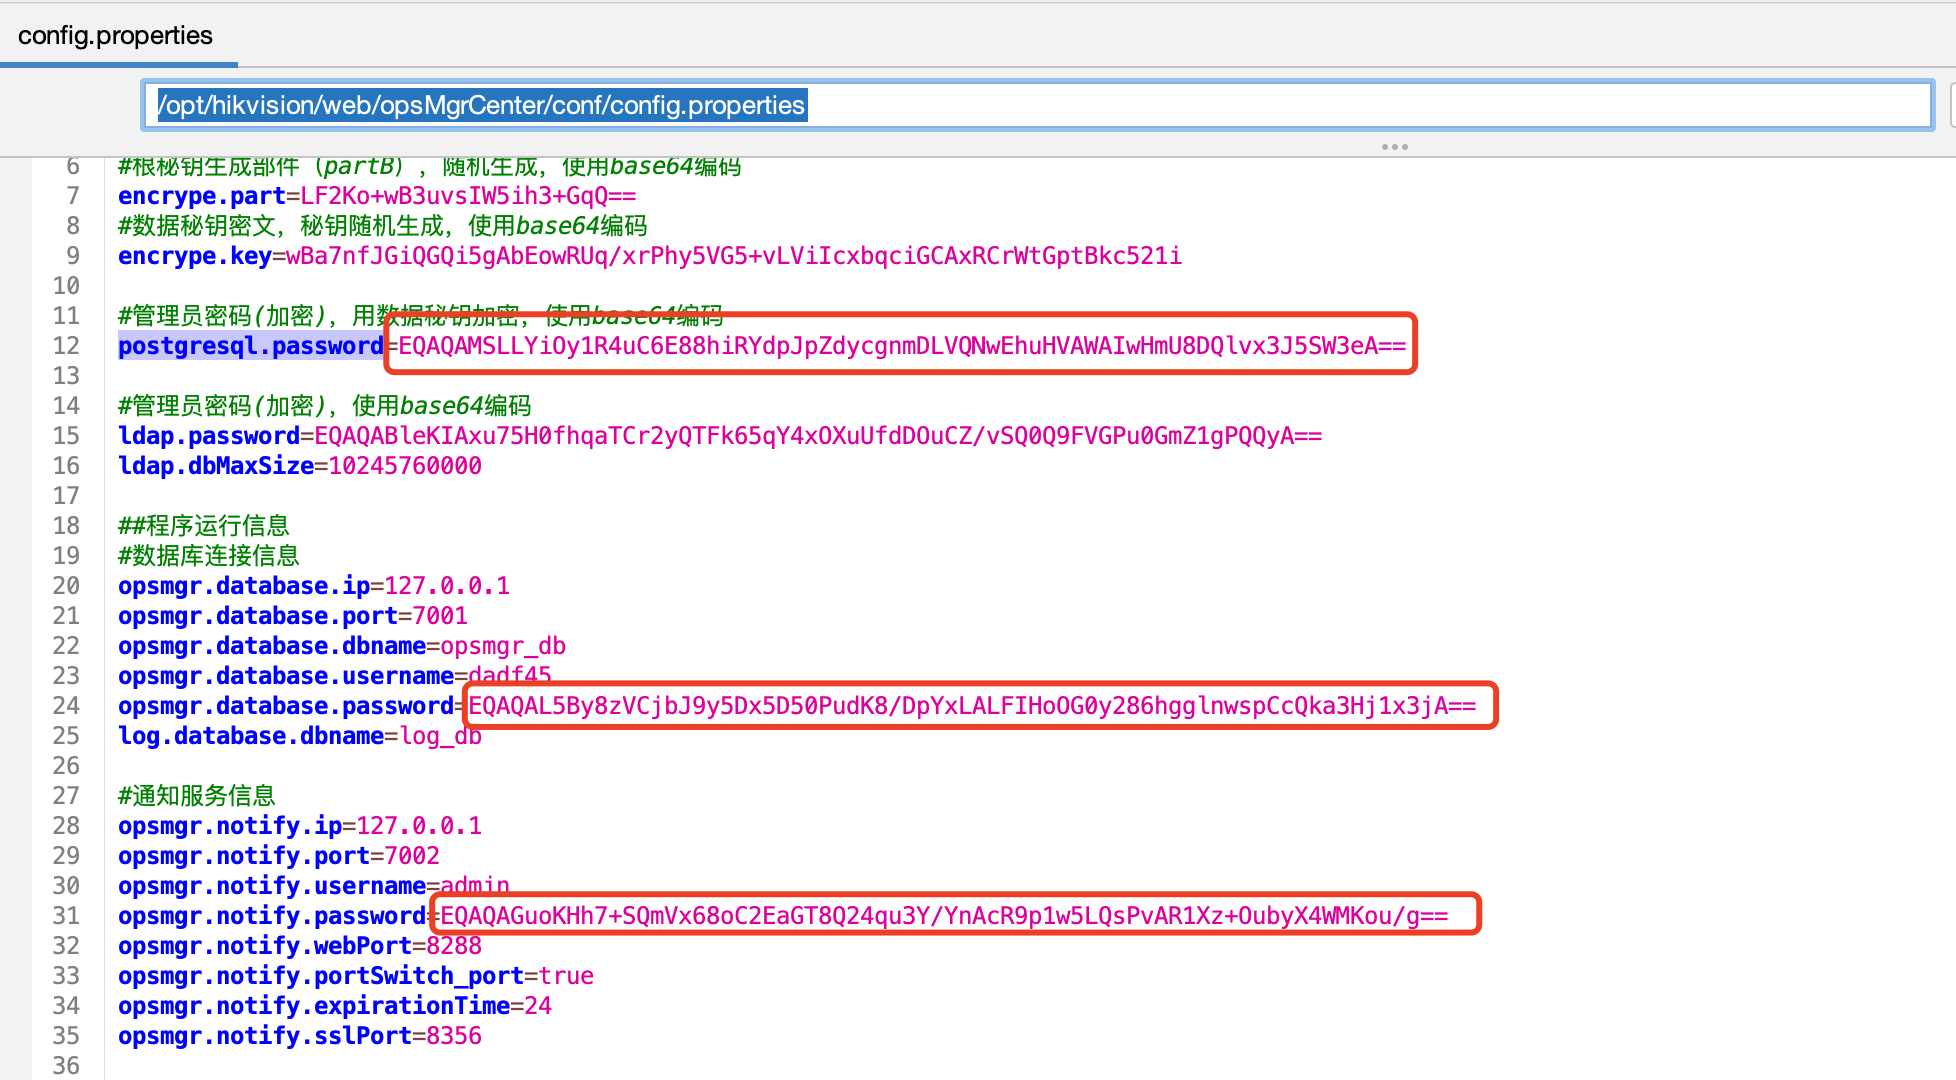Click the ldap.dbMaxSize value 10245760000
The image size is (1956, 1080).
coord(405,466)
